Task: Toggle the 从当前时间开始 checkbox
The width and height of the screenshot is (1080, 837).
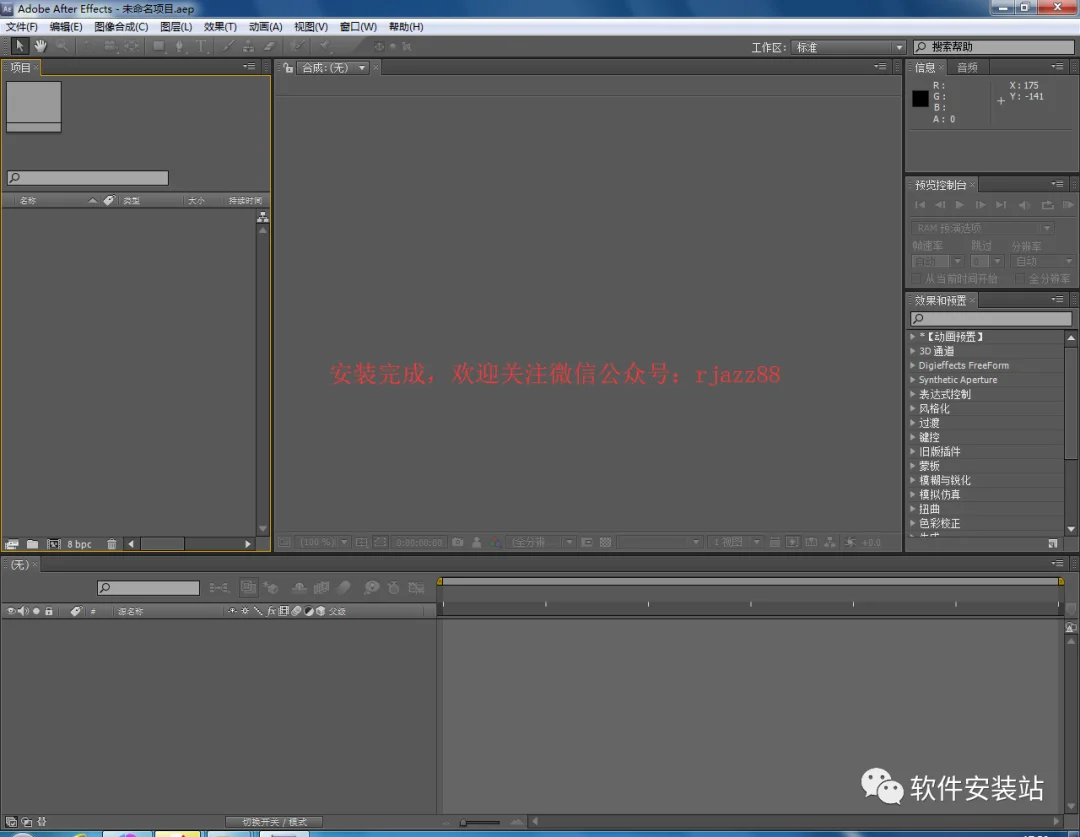Action: [x=916, y=279]
